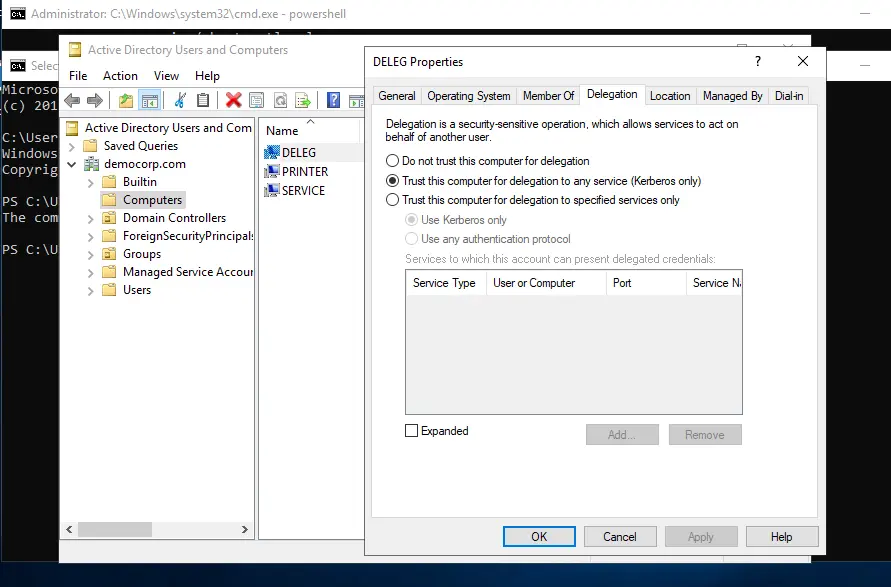Image resolution: width=891 pixels, height=587 pixels.
Task: Click the blue Help question mark icon
Action: (332, 100)
